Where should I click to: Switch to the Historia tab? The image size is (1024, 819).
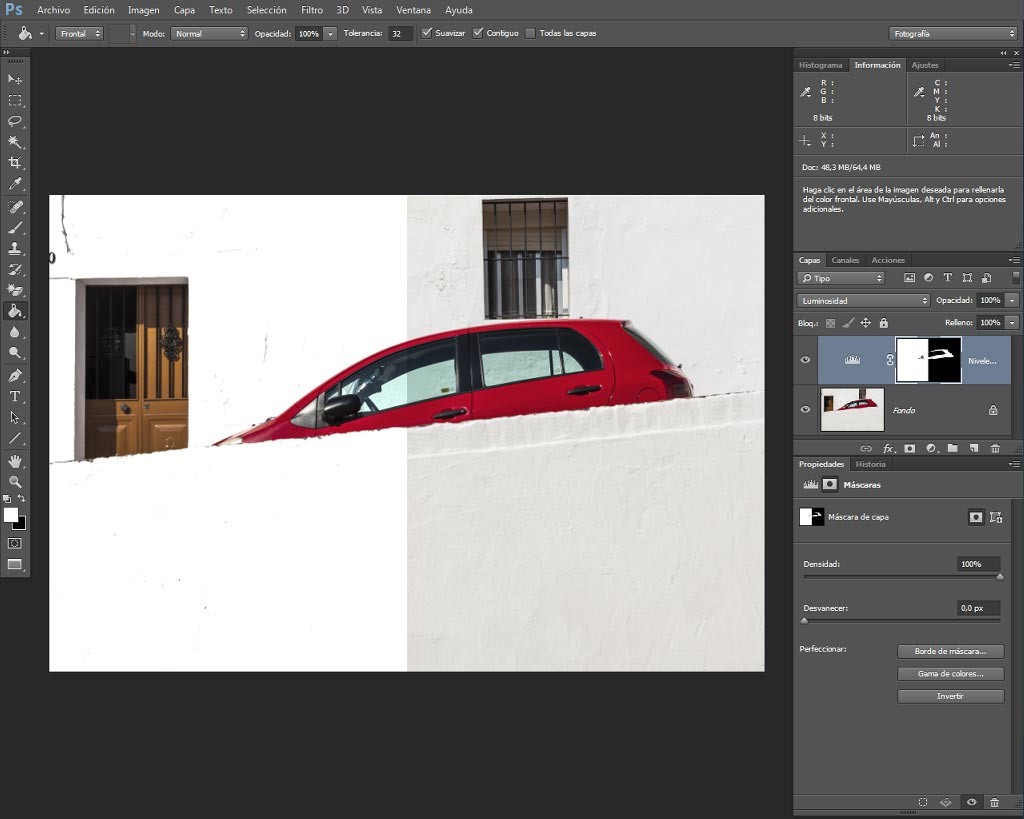[x=871, y=464]
